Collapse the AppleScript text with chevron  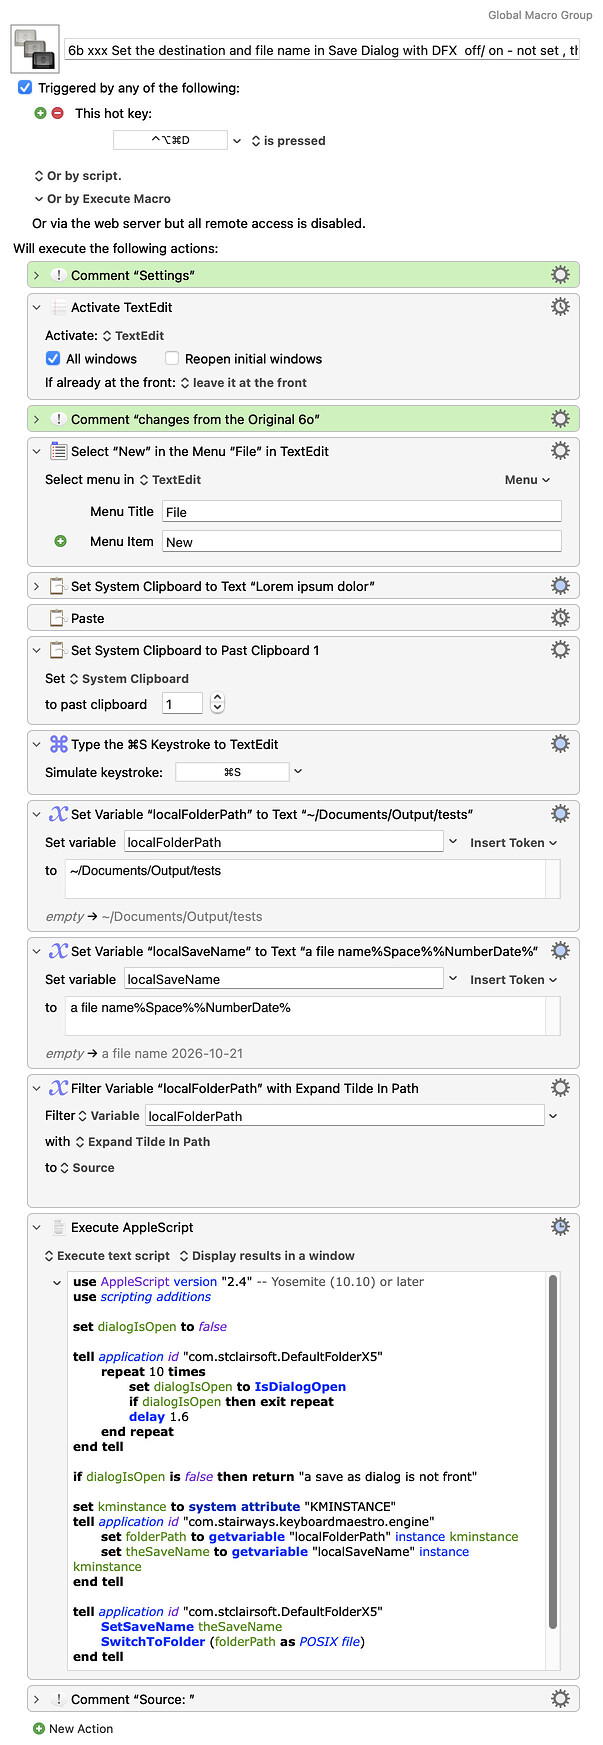click(x=57, y=1282)
